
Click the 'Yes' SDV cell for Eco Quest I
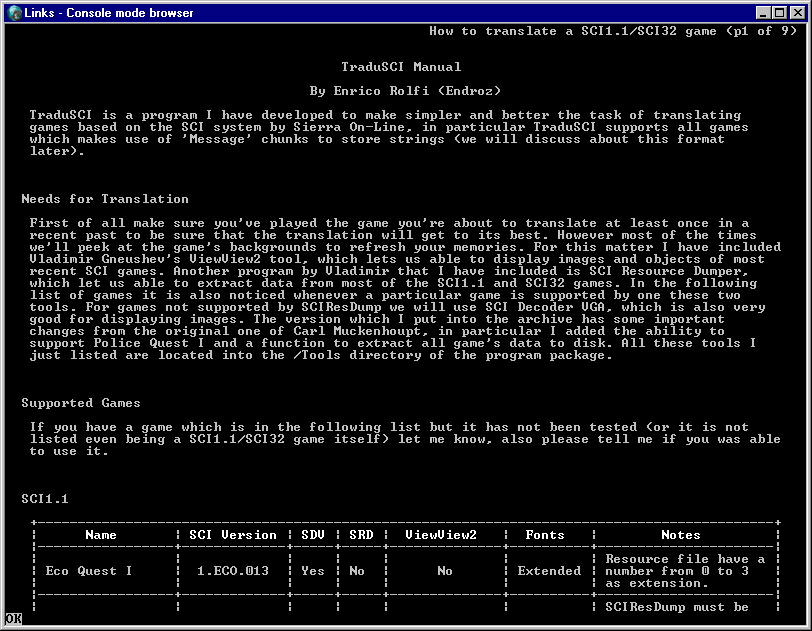[313, 571]
